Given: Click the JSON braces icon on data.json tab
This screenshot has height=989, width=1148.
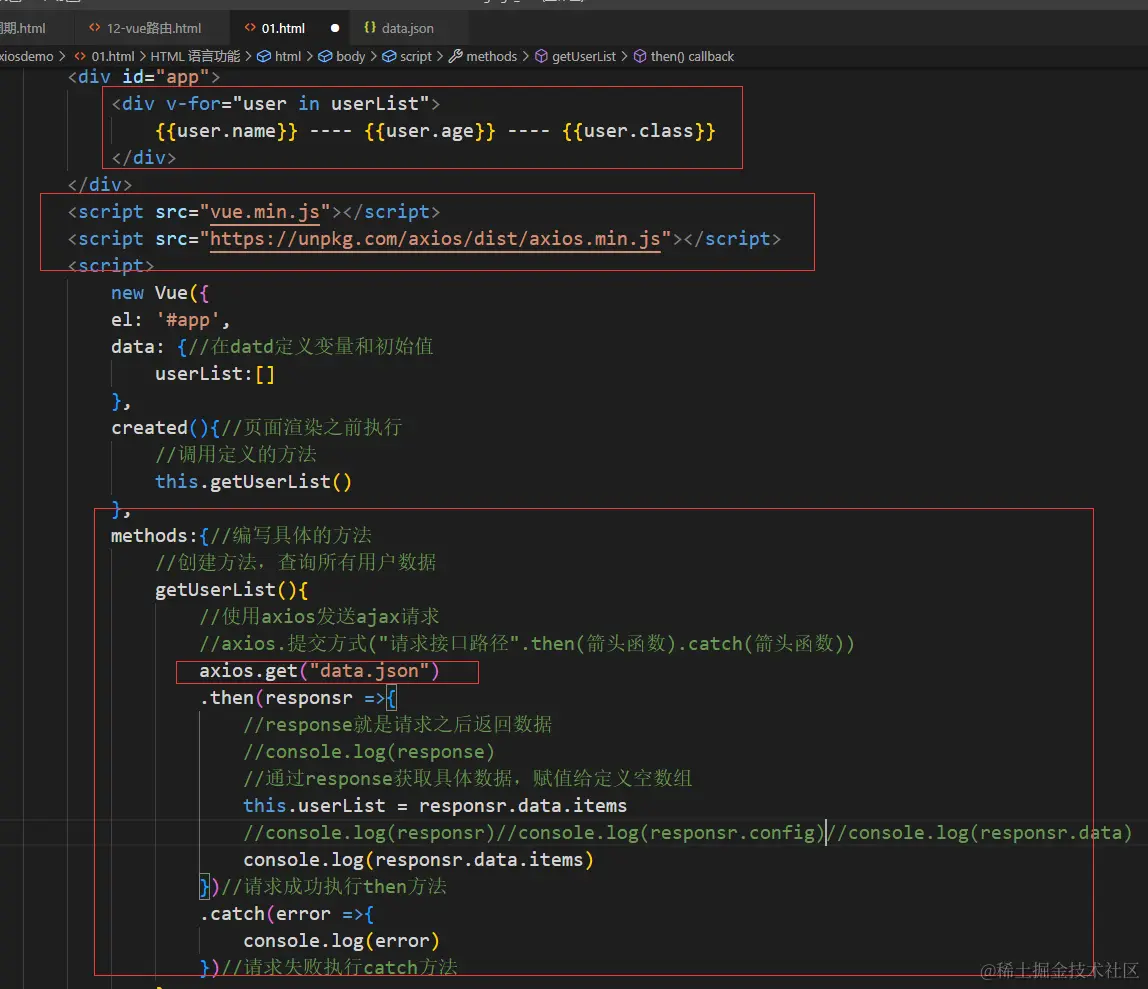Looking at the screenshot, I should pos(370,27).
